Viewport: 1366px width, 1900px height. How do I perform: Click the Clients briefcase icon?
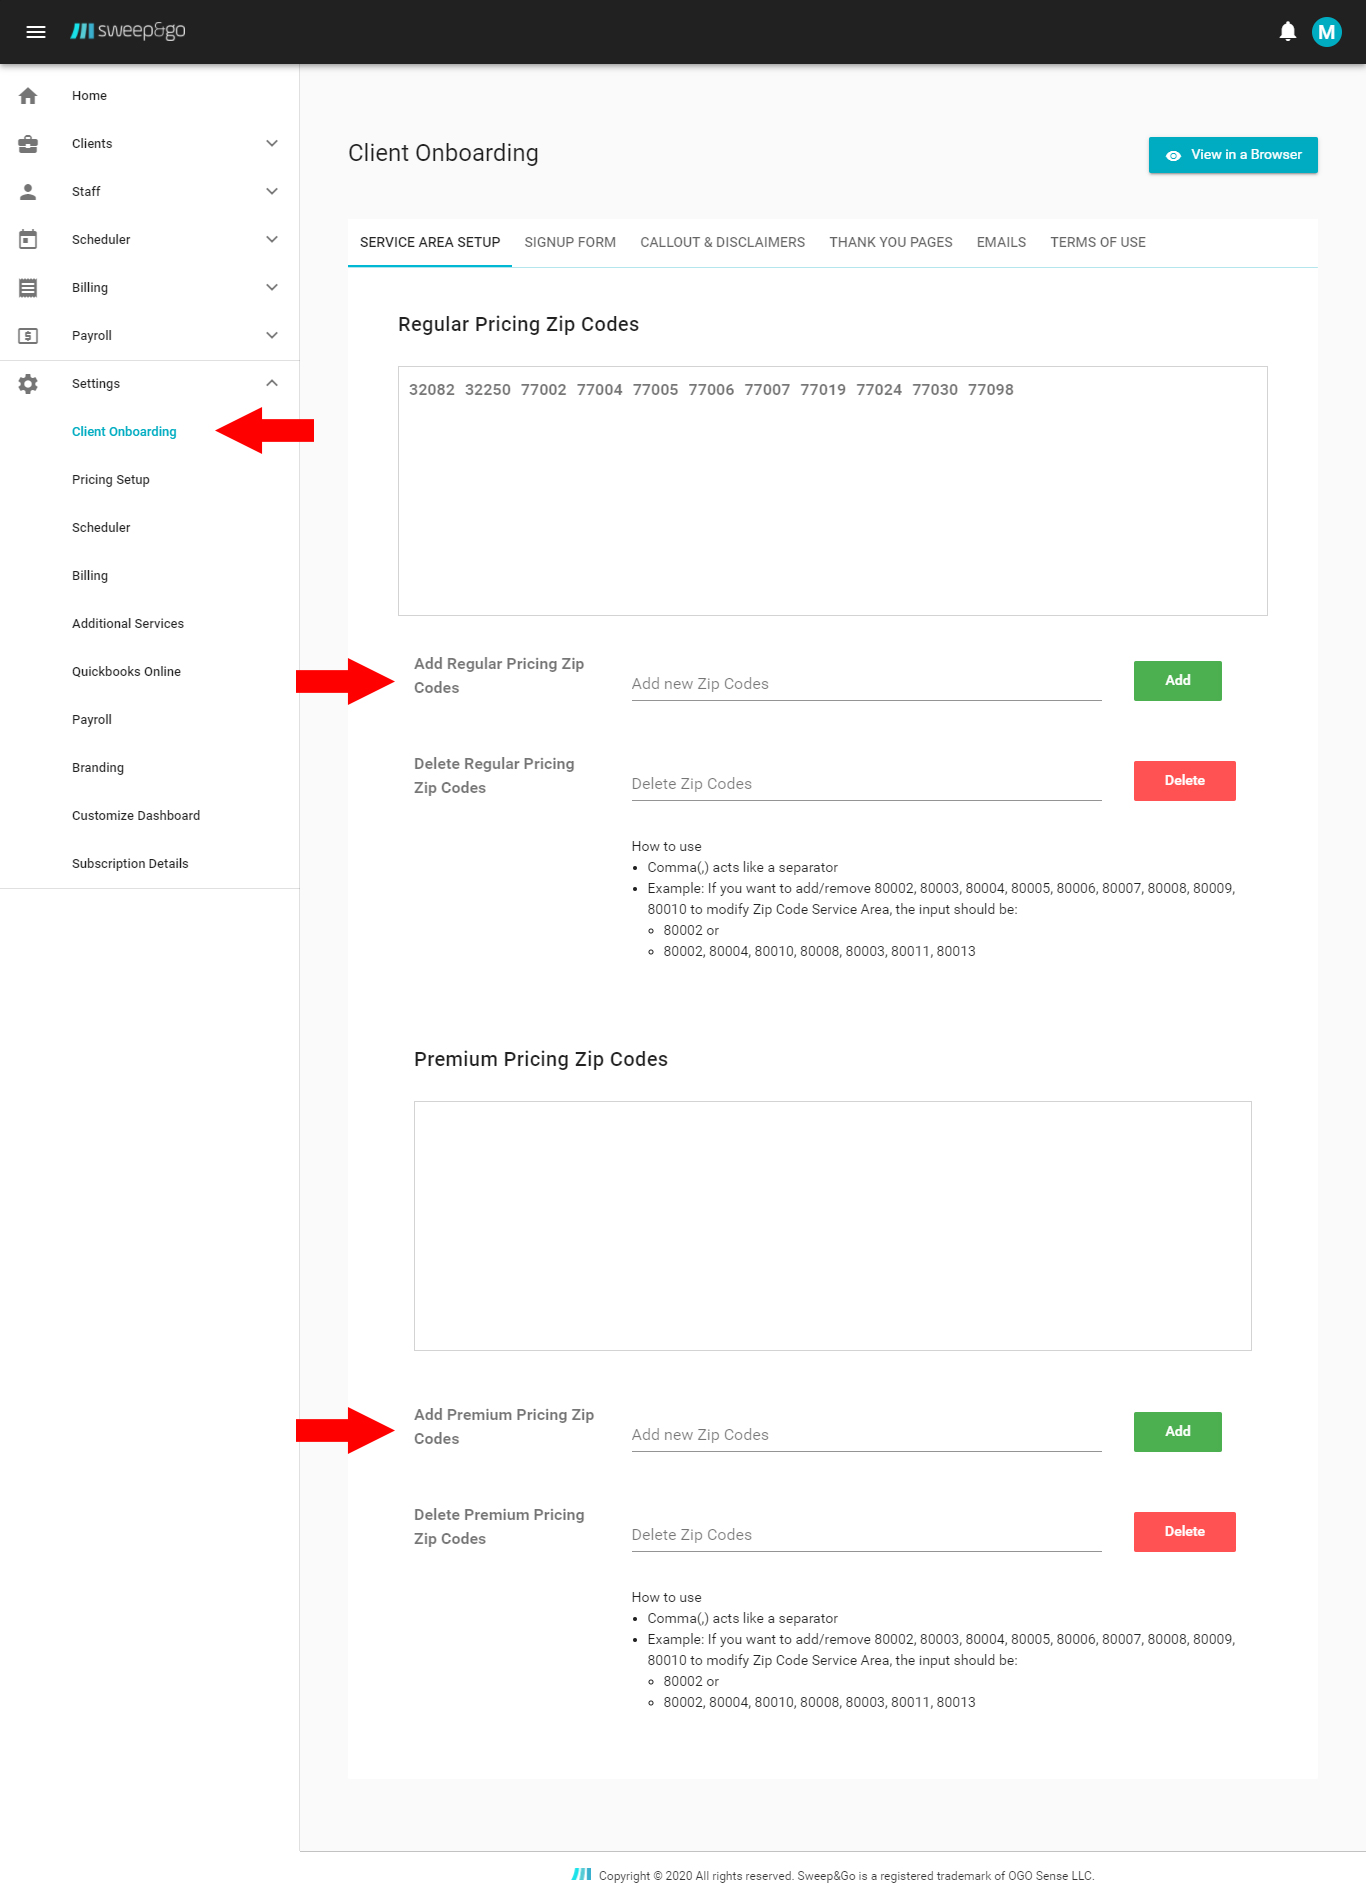tap(28, 144)
